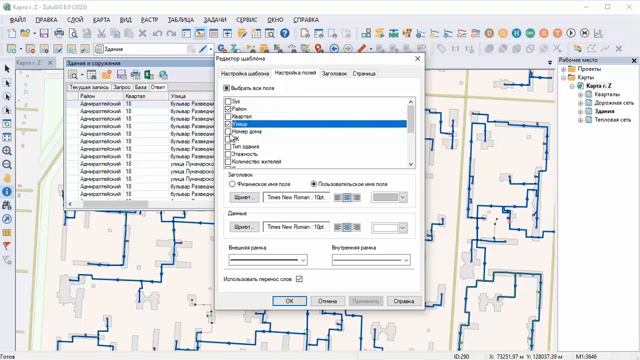Image resolution: width=640 pixels, height=360 pixels.
Task: Select 'Физическое имя поля' radio button
Action: pyautogui.click(x=232, y=184)
